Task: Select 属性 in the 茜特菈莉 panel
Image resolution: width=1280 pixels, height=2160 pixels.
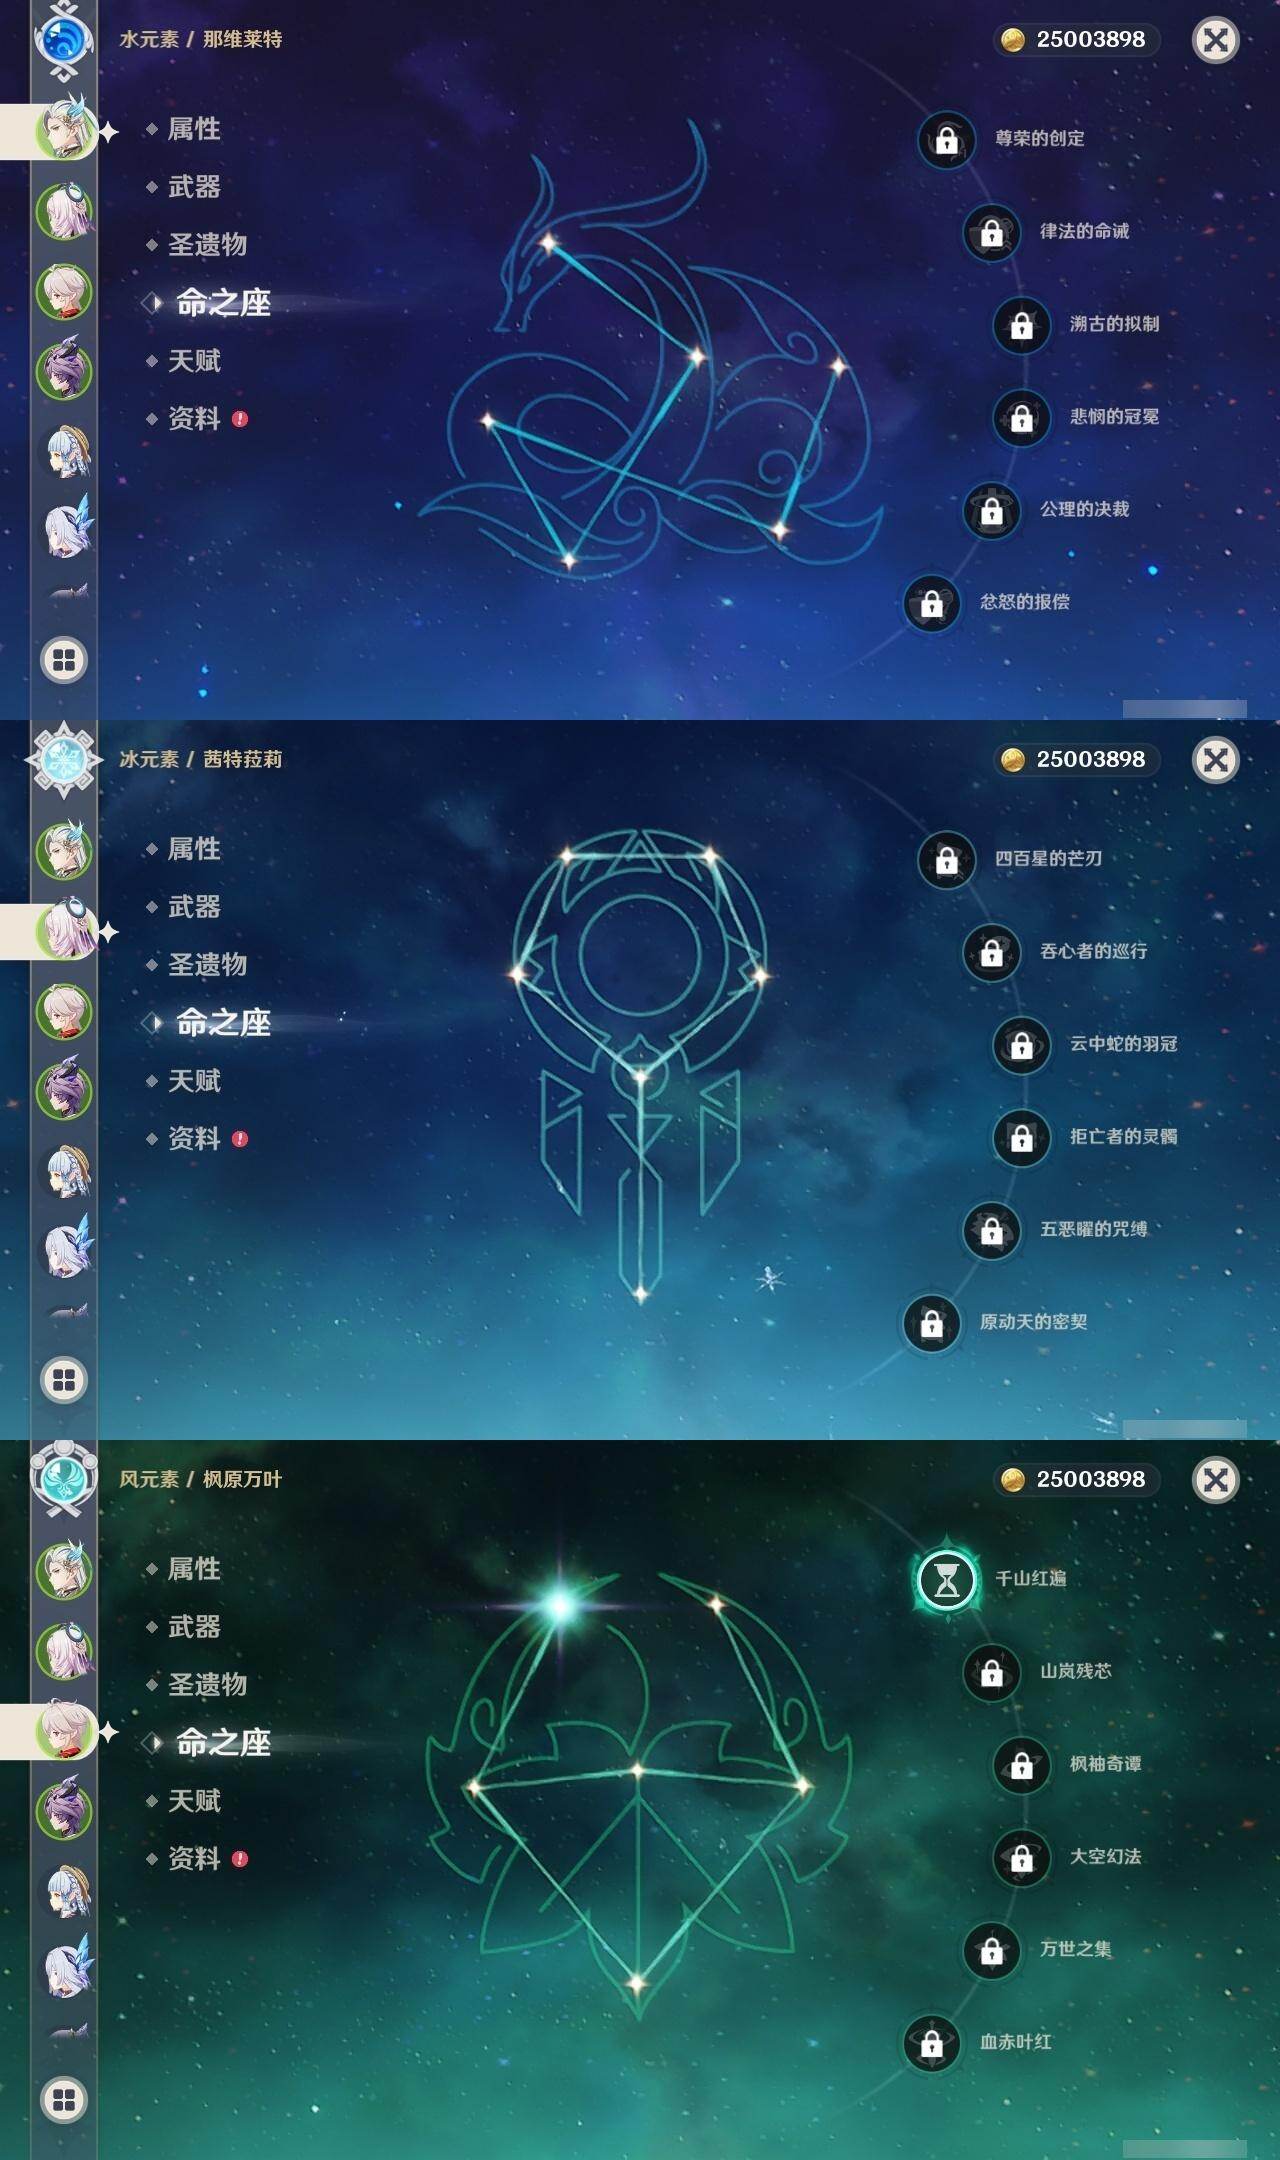Action: [194, 849]
